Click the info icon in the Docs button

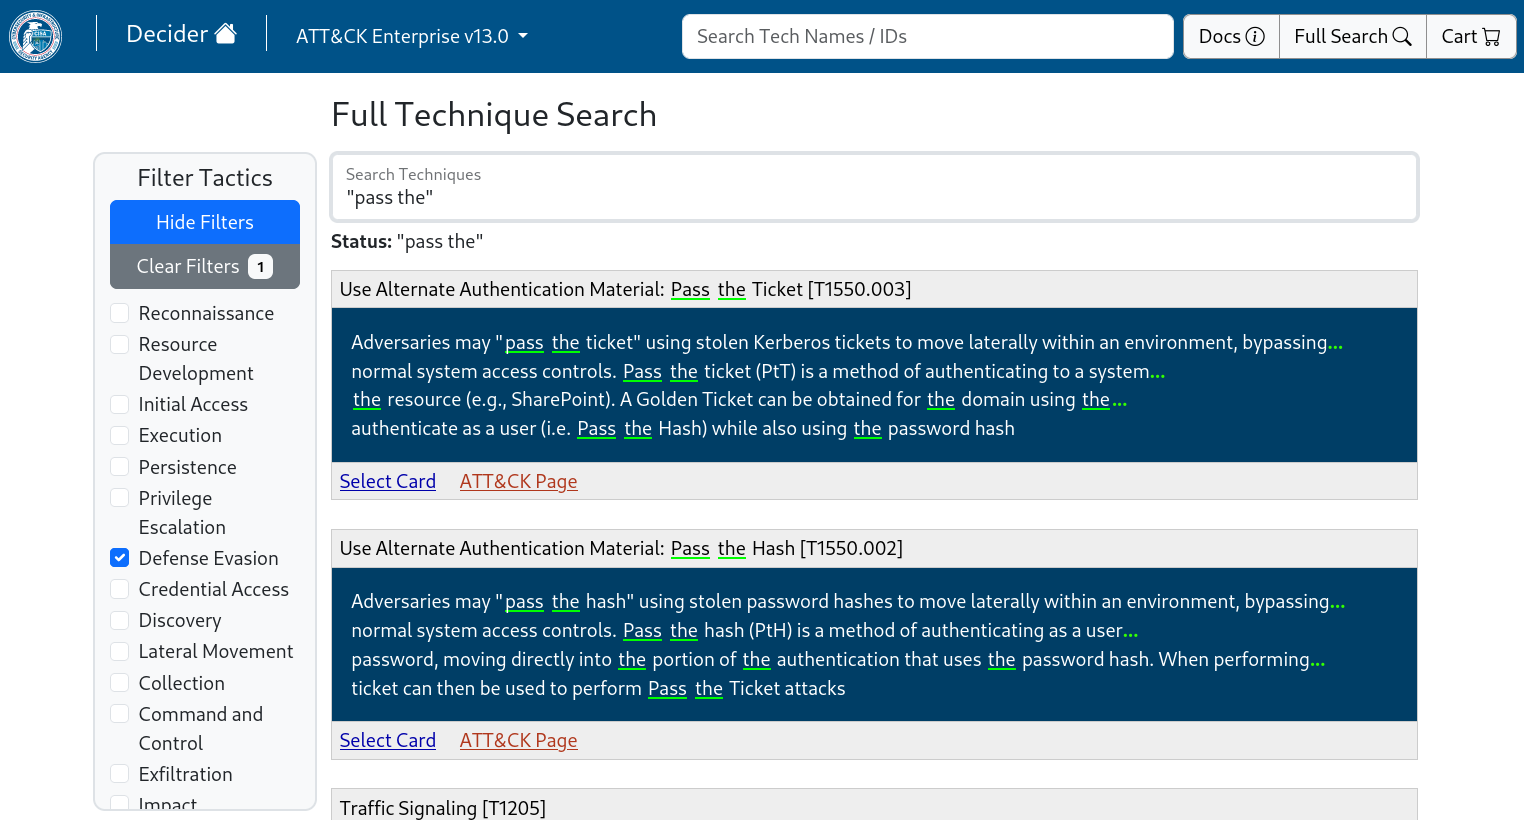[x=1255, y=36]
